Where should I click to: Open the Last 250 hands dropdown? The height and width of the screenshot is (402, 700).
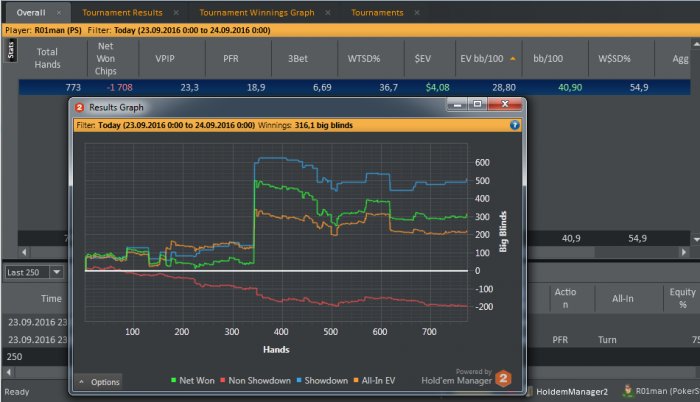tap(56, 271)
